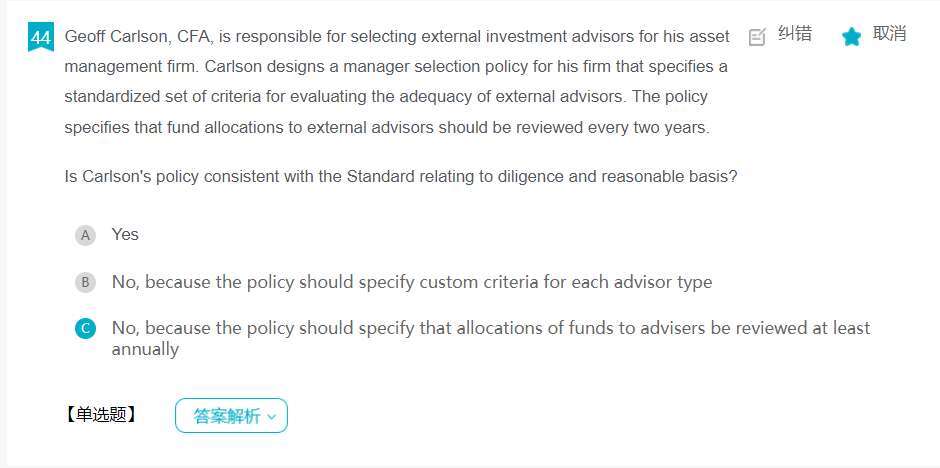The image size is (940, 468).
Task: Click the 【单选题】 question type label
Action: click(x=100, y=415)
